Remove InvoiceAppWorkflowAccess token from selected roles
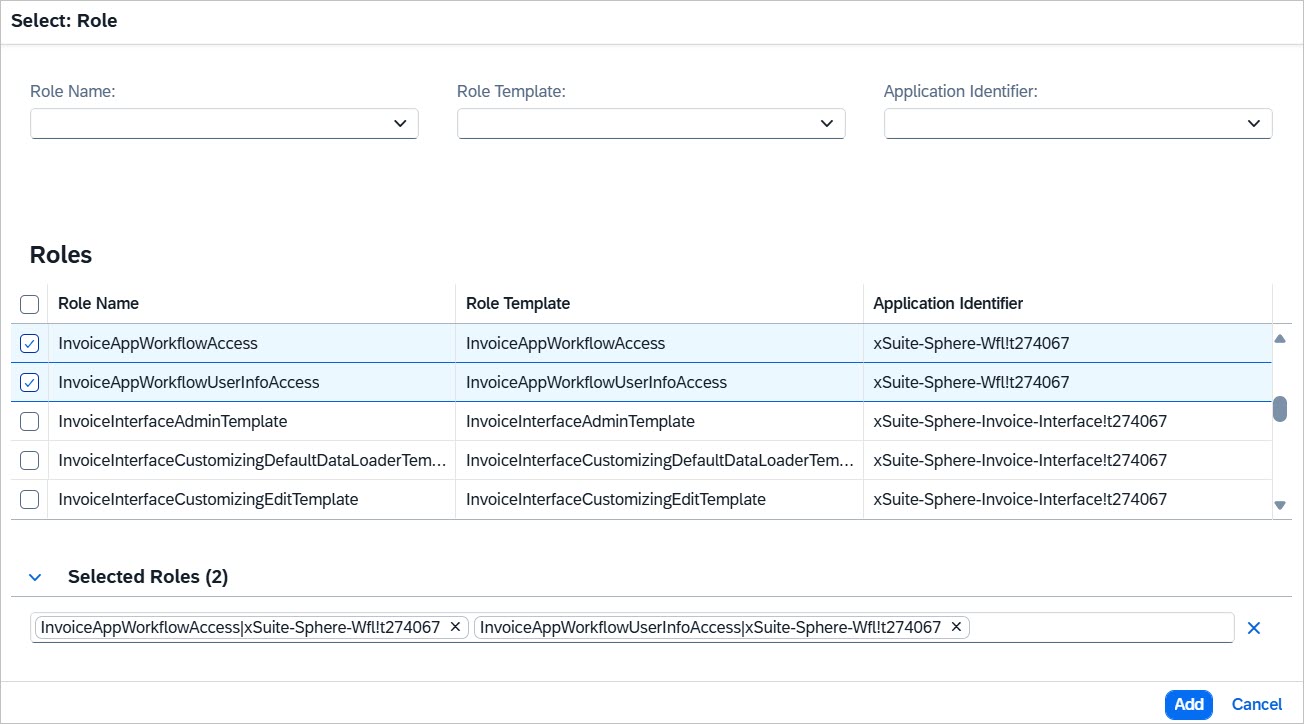The image size is (1304, 724). (455, 627)
